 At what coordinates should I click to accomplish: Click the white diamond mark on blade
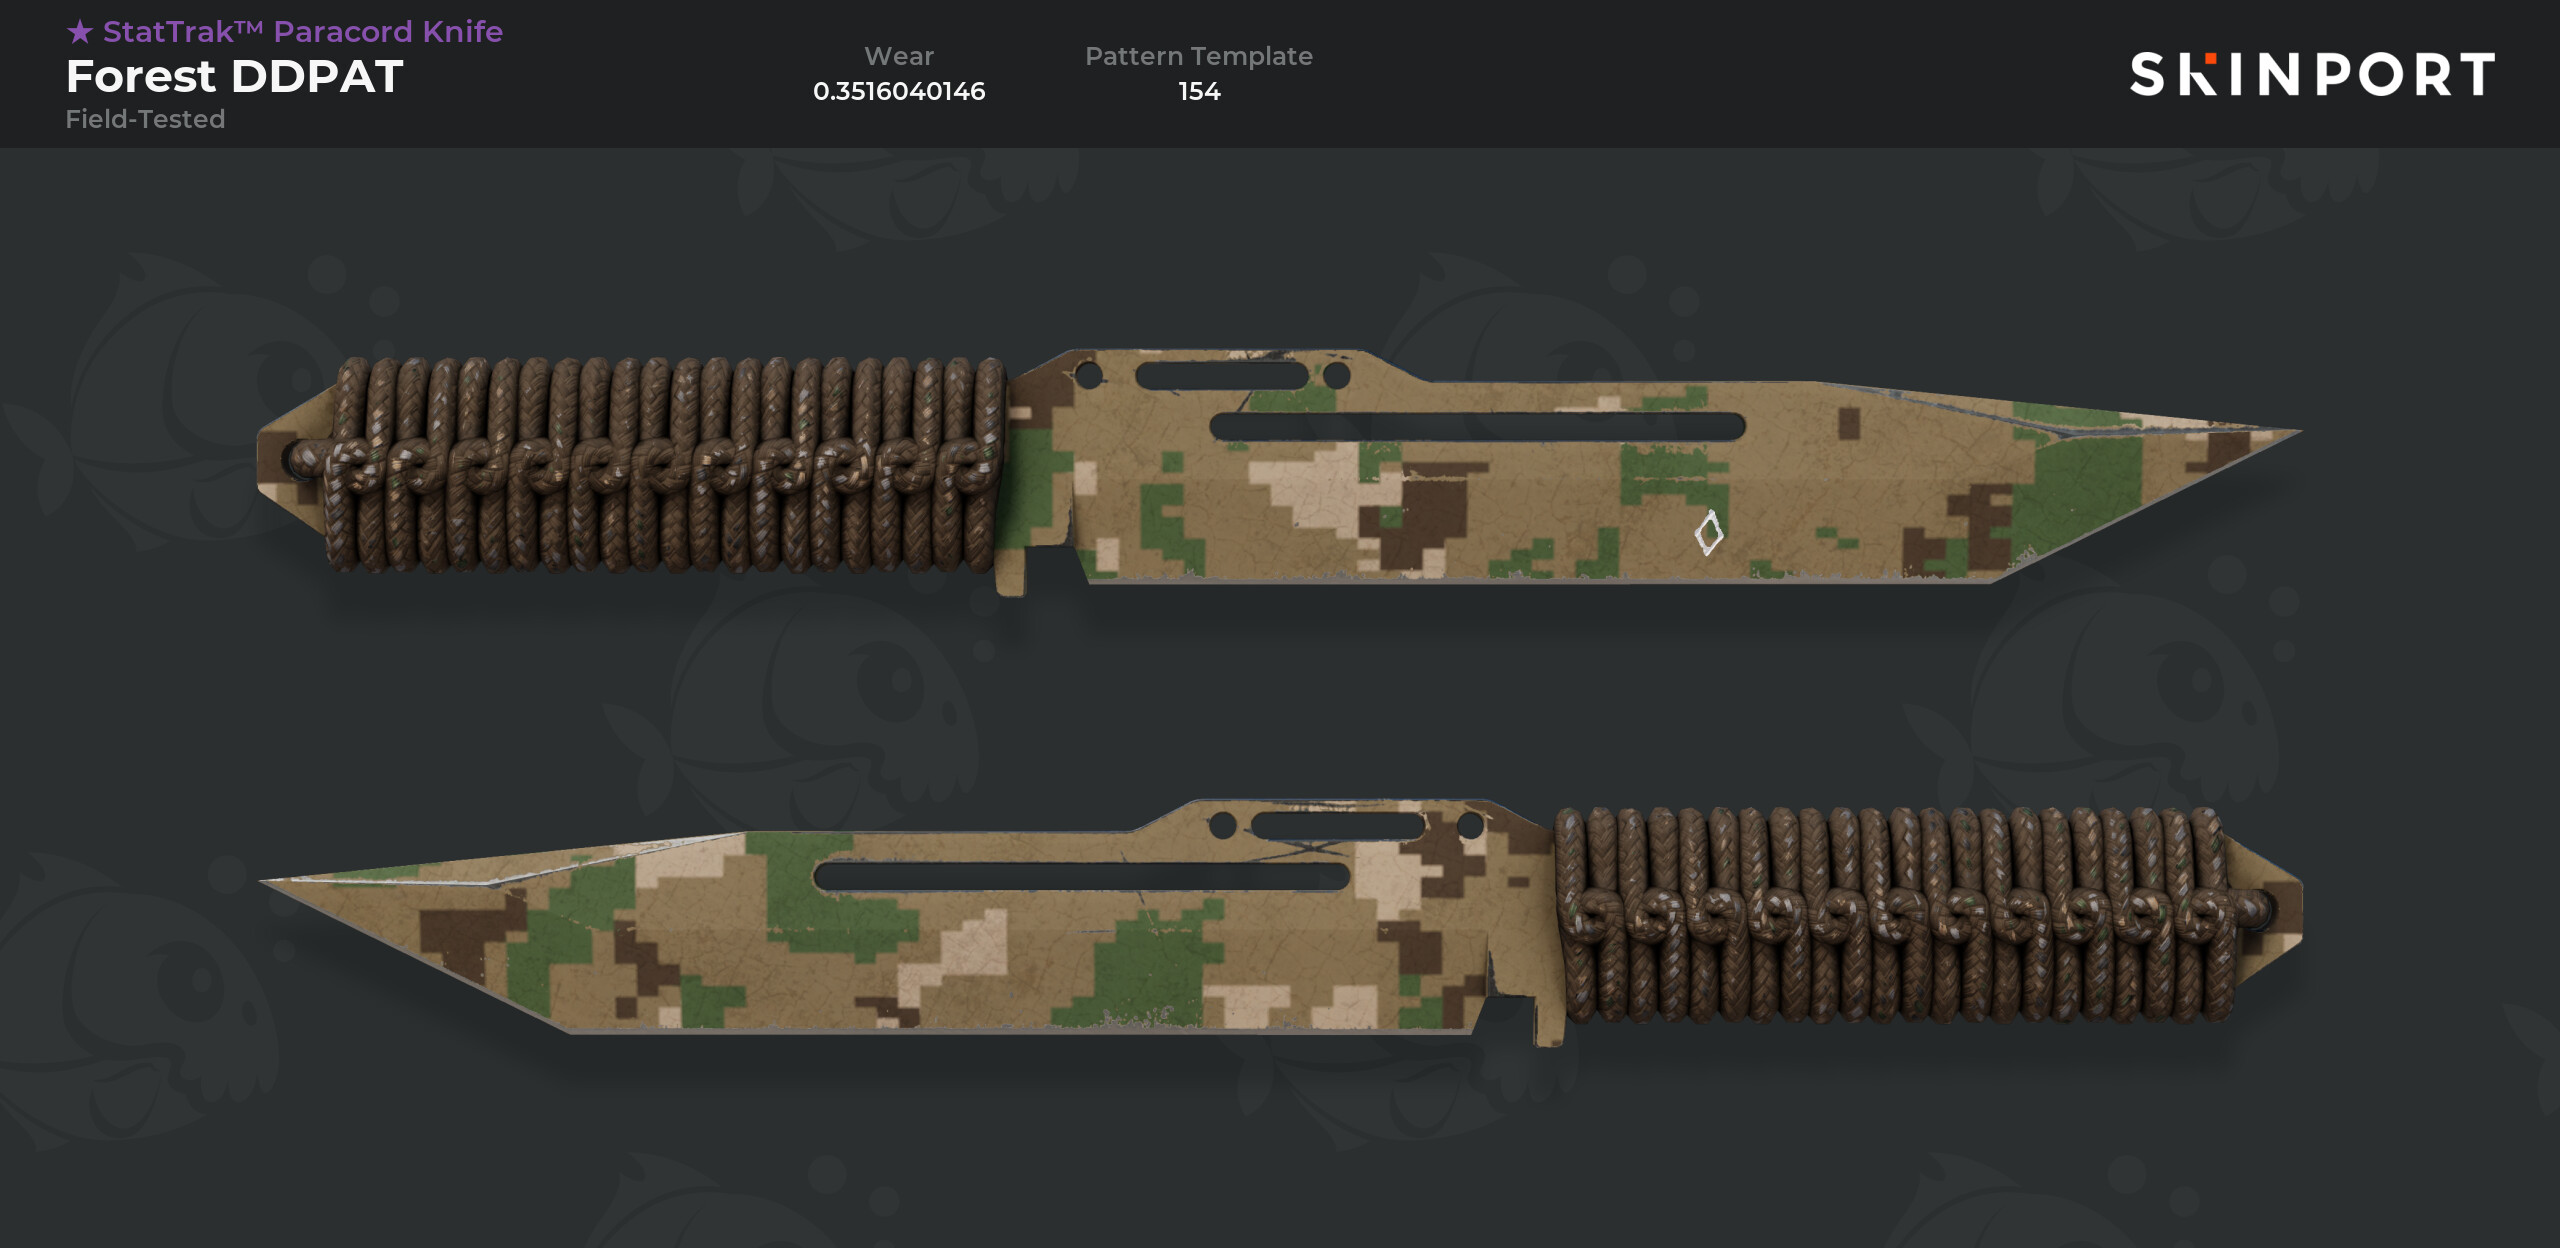pos(1709,532)
